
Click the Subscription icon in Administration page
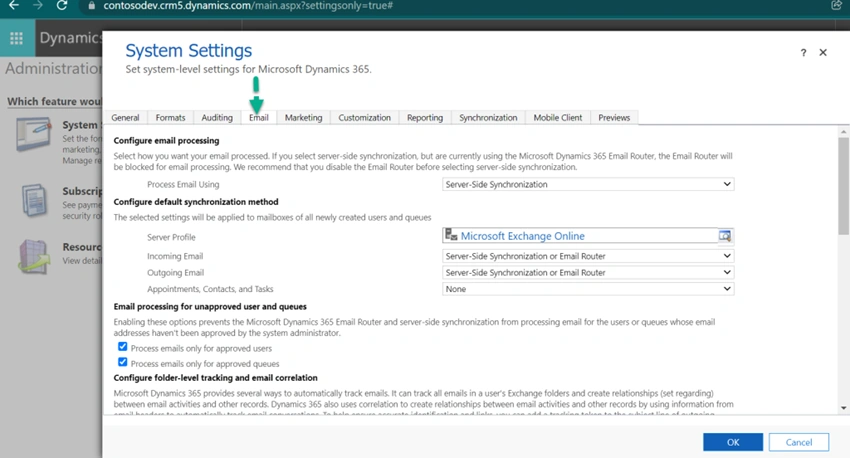(34, 201)
